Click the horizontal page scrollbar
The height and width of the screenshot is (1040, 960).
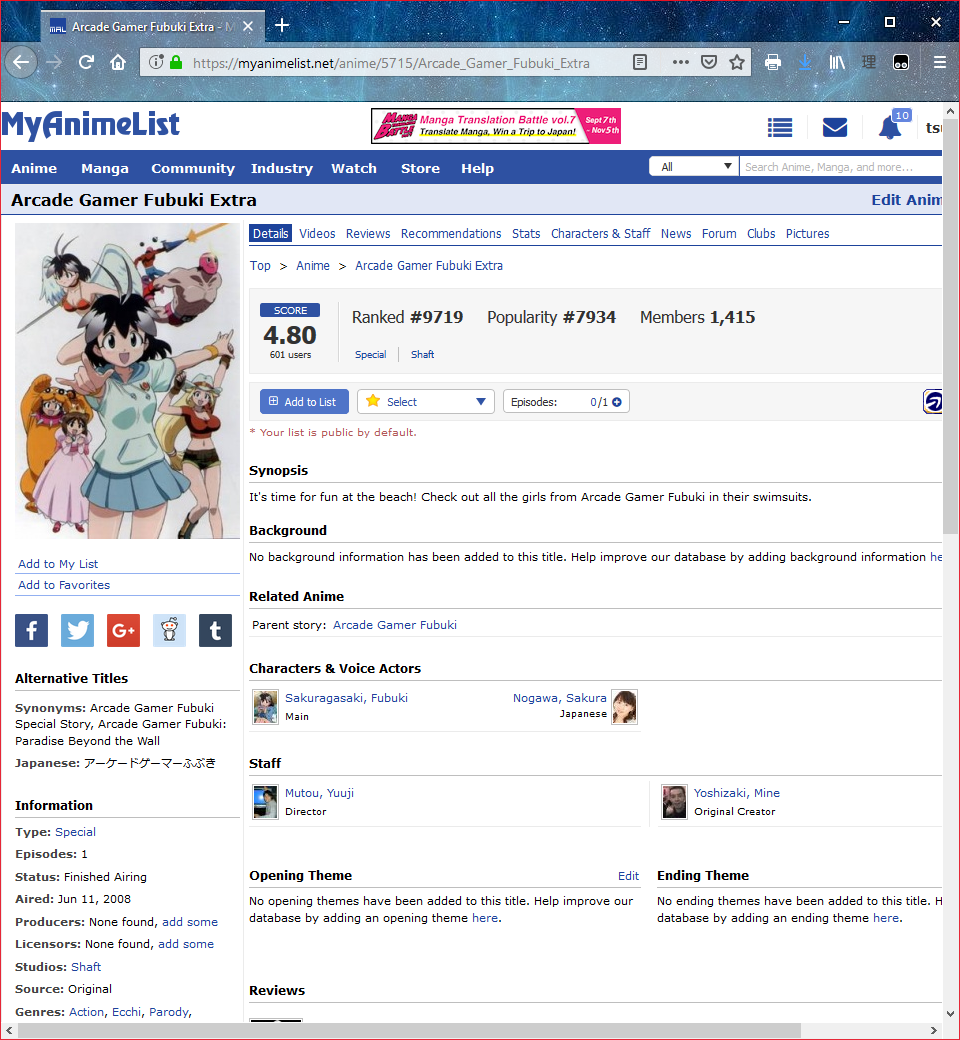[410, 1031]
